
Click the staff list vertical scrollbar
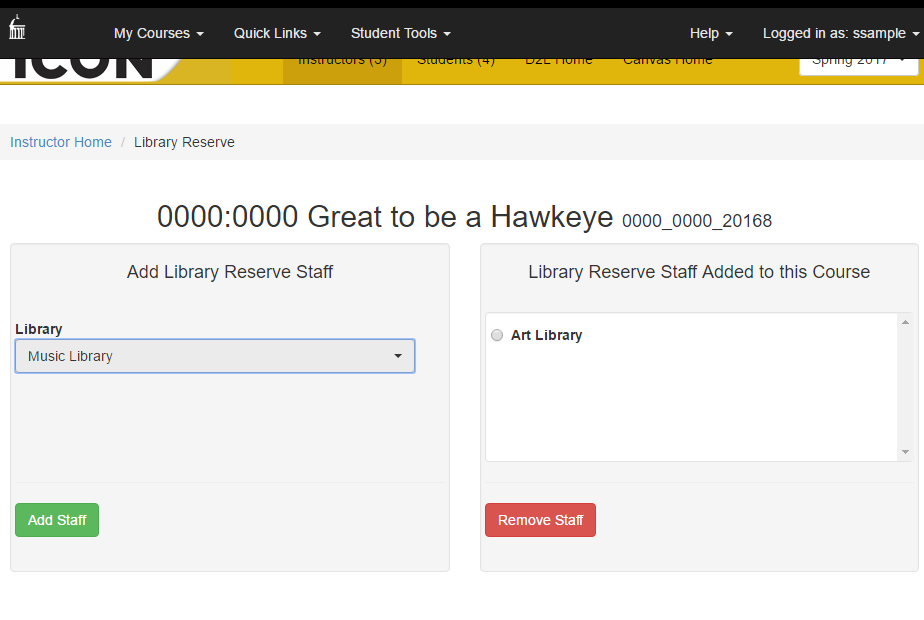(x=905, y=387)
